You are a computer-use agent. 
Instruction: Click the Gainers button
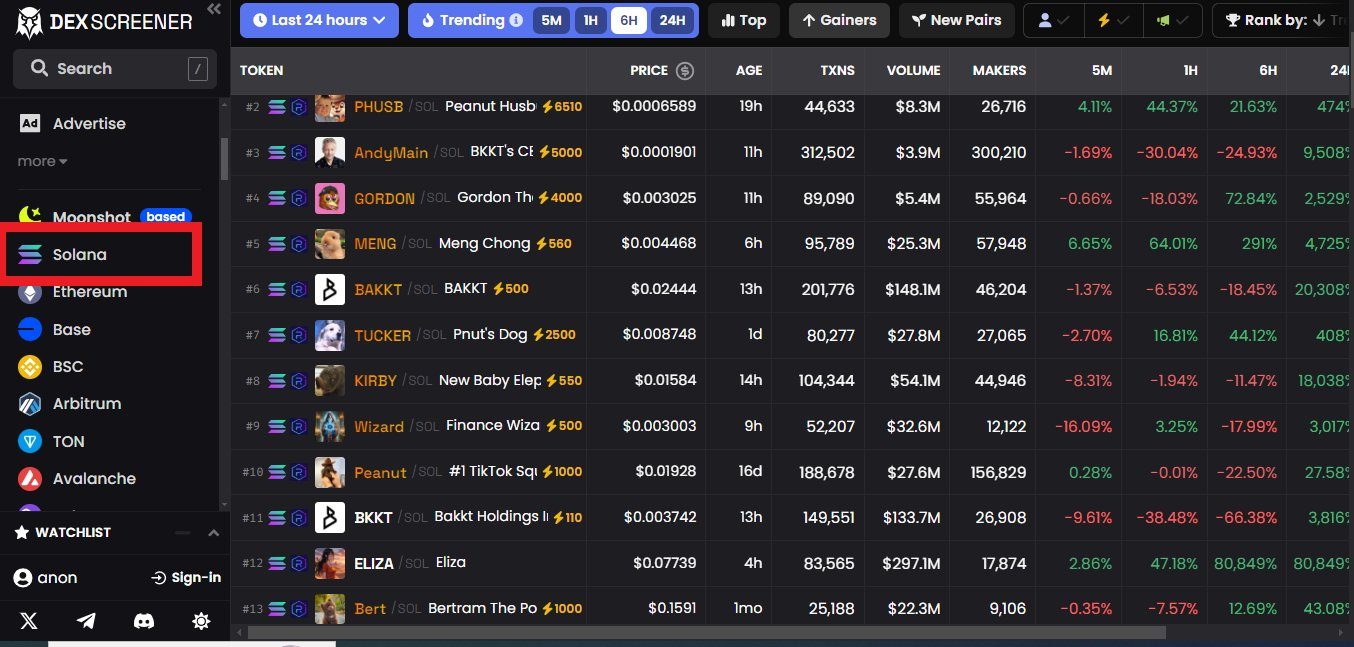pyautogui.click(x=839, y=20)
